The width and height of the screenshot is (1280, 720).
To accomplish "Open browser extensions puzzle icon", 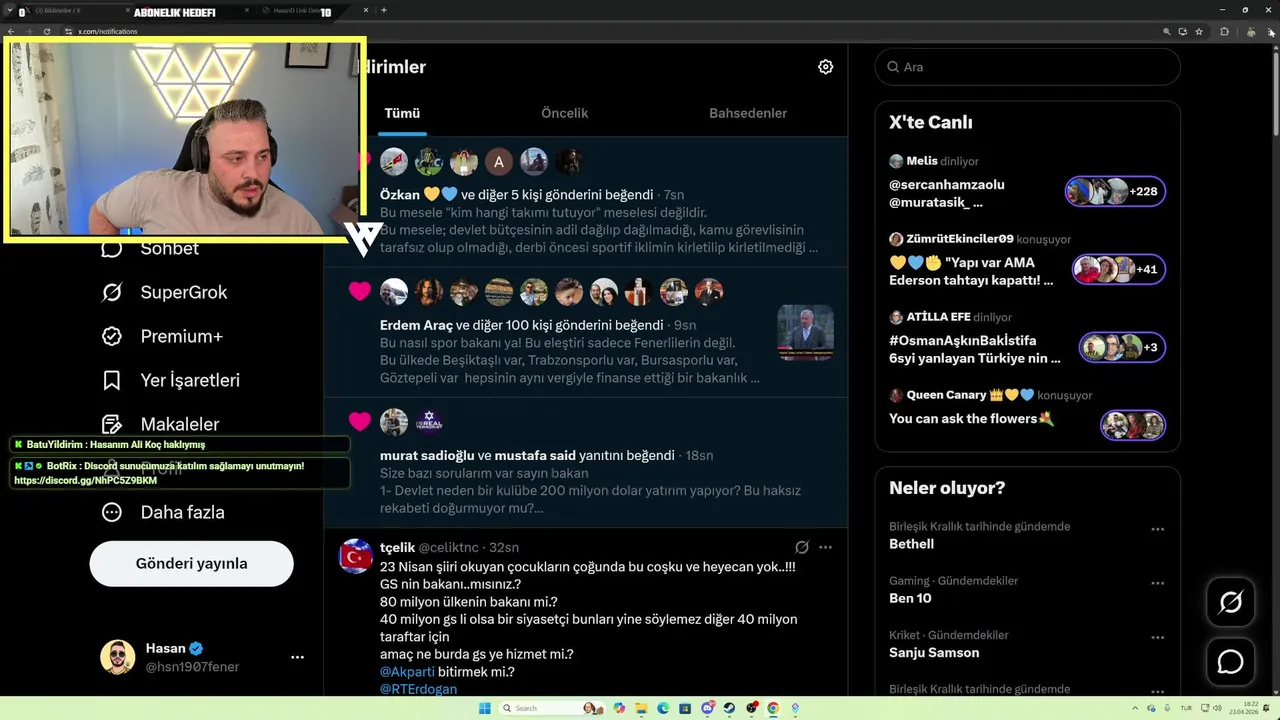I will tap(1224, 32).
